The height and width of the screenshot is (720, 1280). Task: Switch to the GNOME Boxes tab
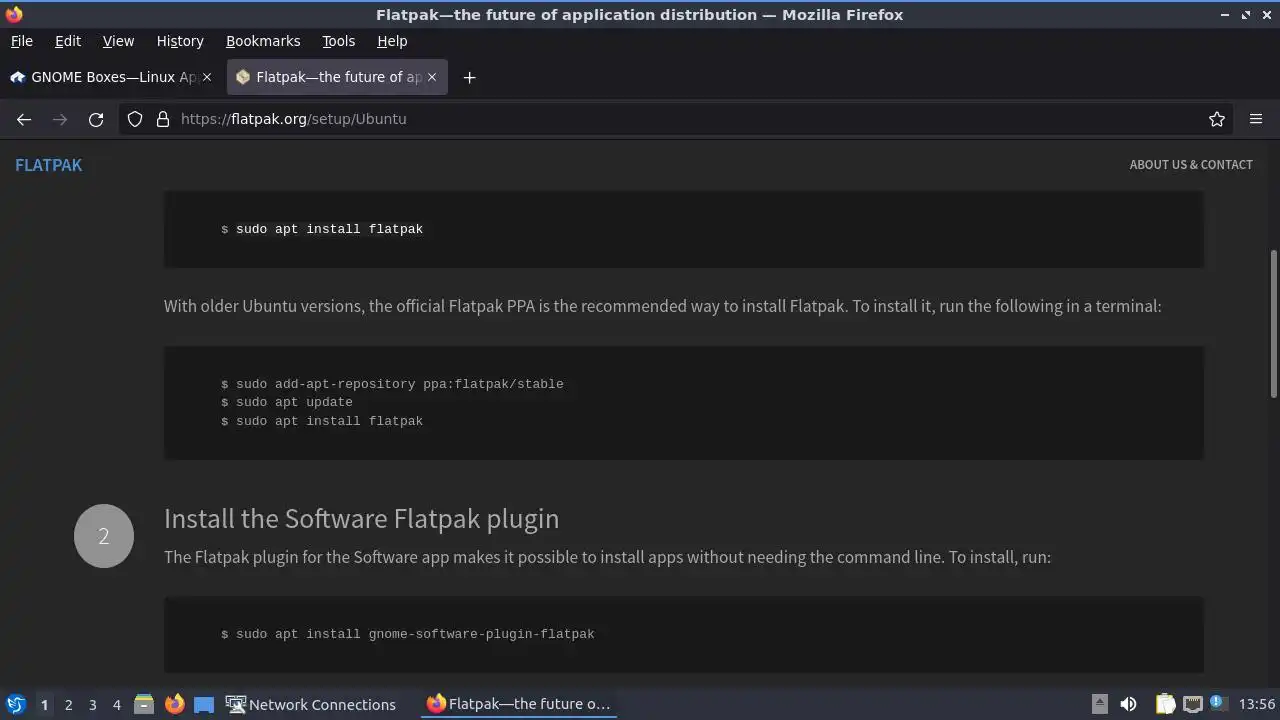(112, 77)
